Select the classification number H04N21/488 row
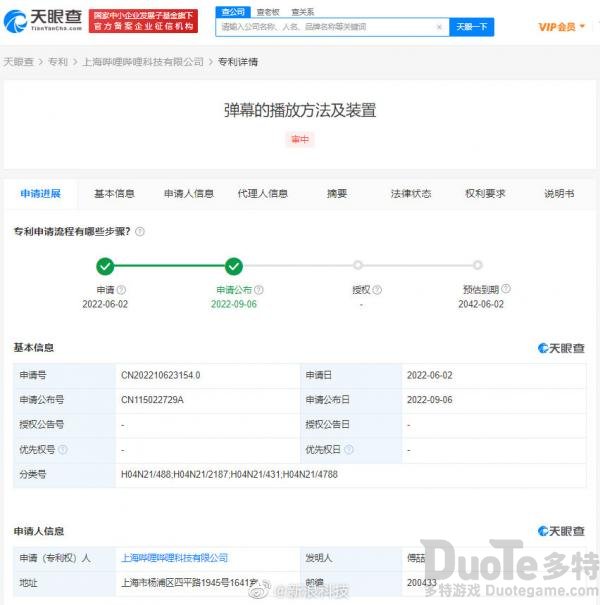Screen dimensions: 600x605 pos(300,475)
